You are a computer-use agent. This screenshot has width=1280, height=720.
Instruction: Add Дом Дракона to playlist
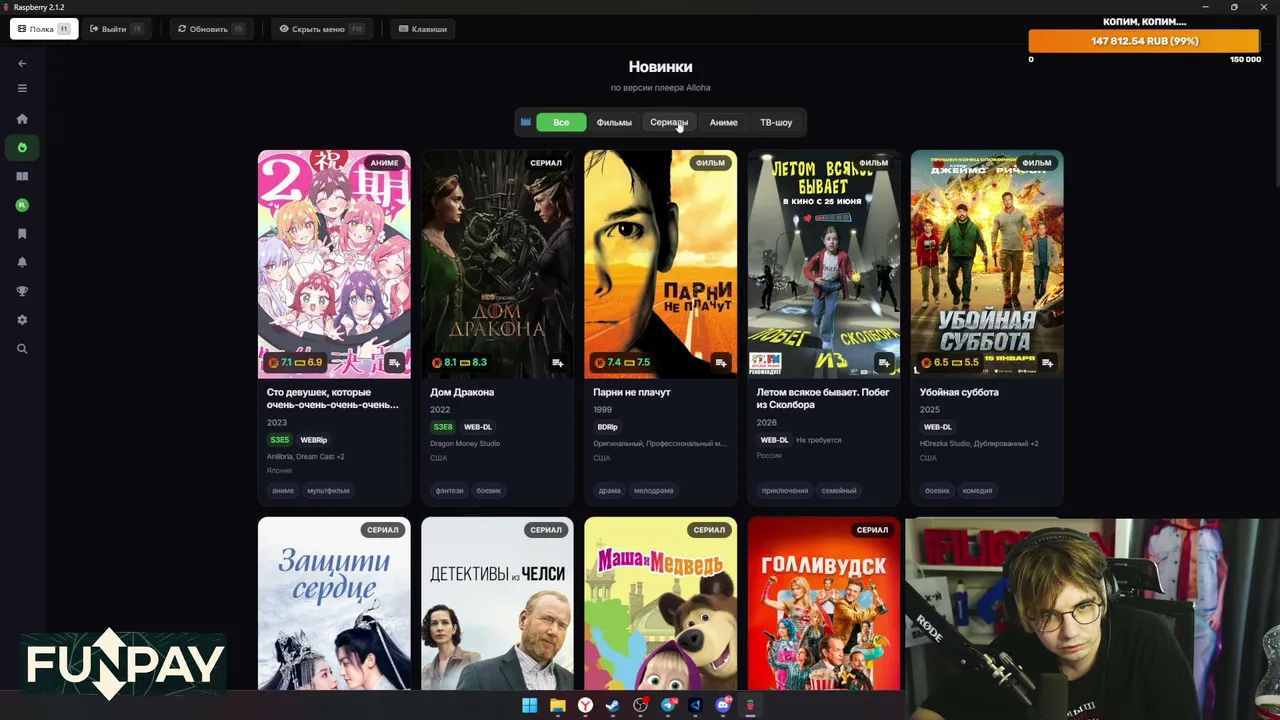click(x=558, y=363)
